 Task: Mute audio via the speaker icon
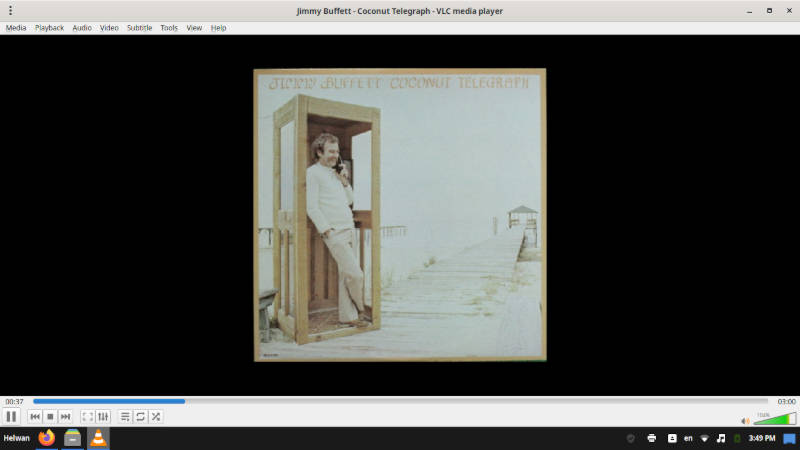pos(745,421)
